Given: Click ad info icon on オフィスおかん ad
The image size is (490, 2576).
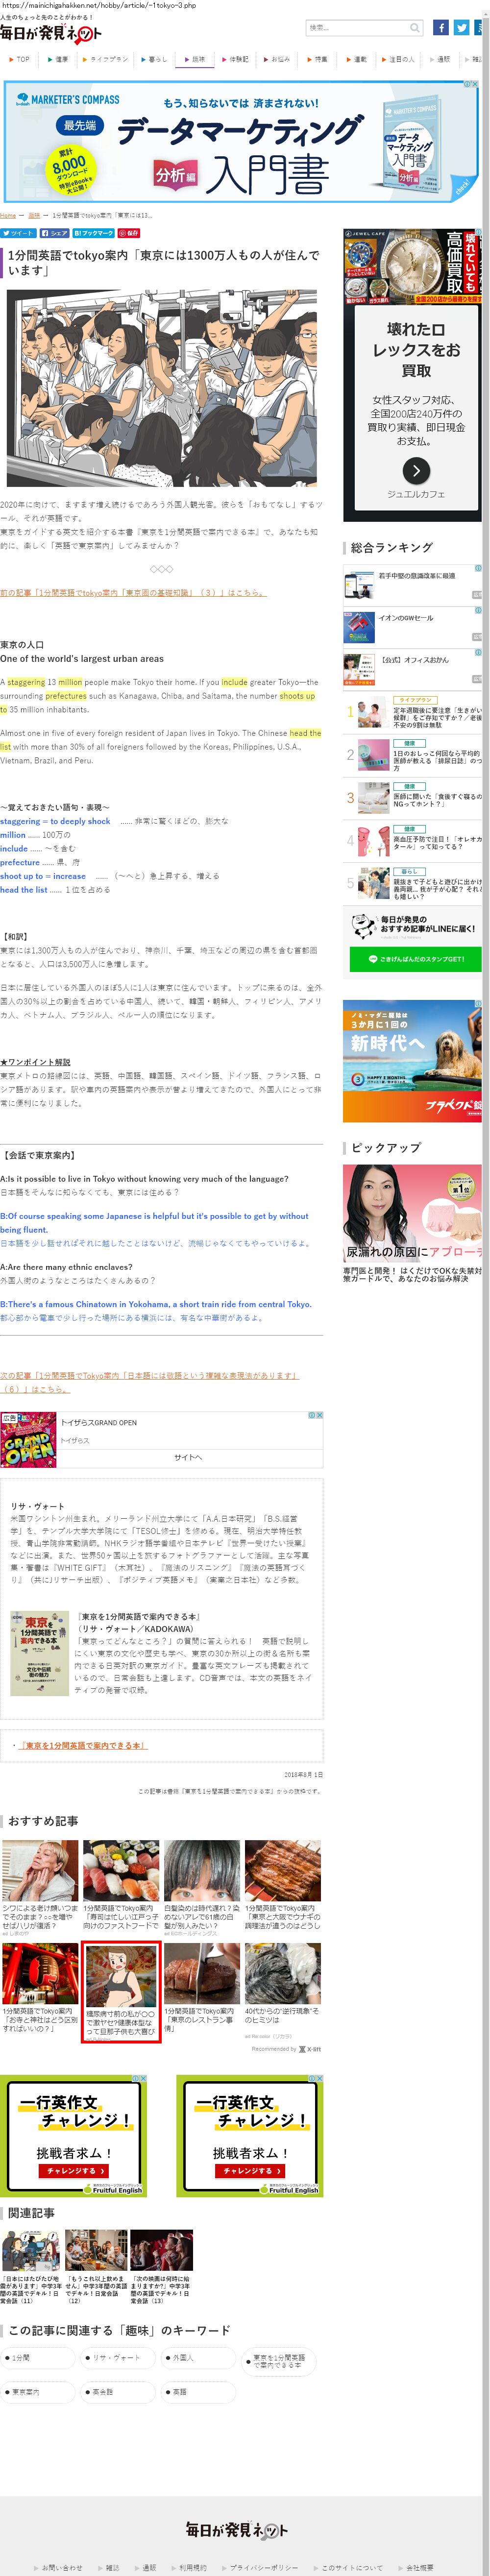Looking at the screenshot, I should coord(478,652).
